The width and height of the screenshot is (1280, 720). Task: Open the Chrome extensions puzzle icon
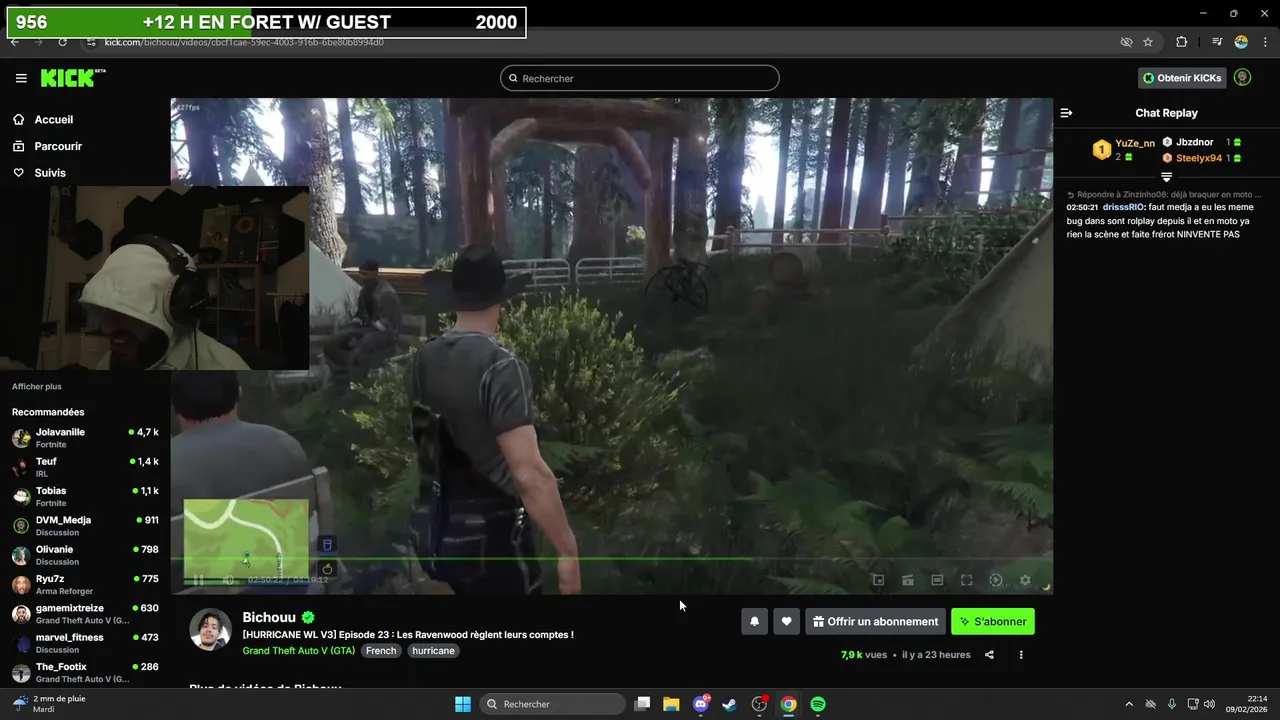click(x=1182, y=42)
